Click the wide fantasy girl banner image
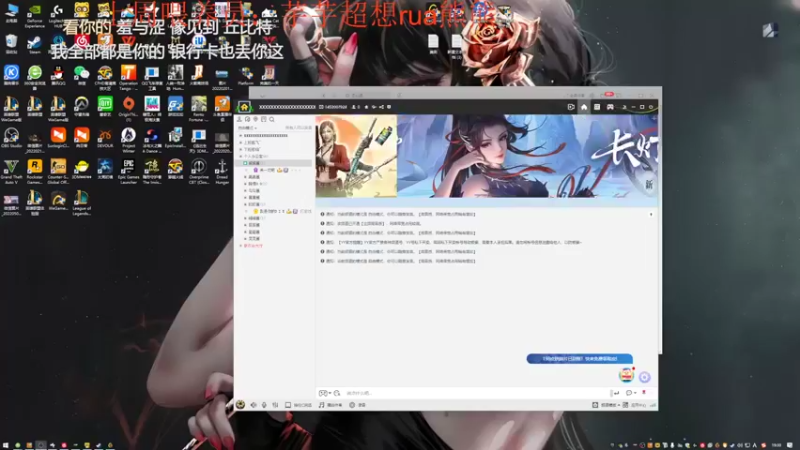Viewport: 800px width, 450px height. click(528, 156)
